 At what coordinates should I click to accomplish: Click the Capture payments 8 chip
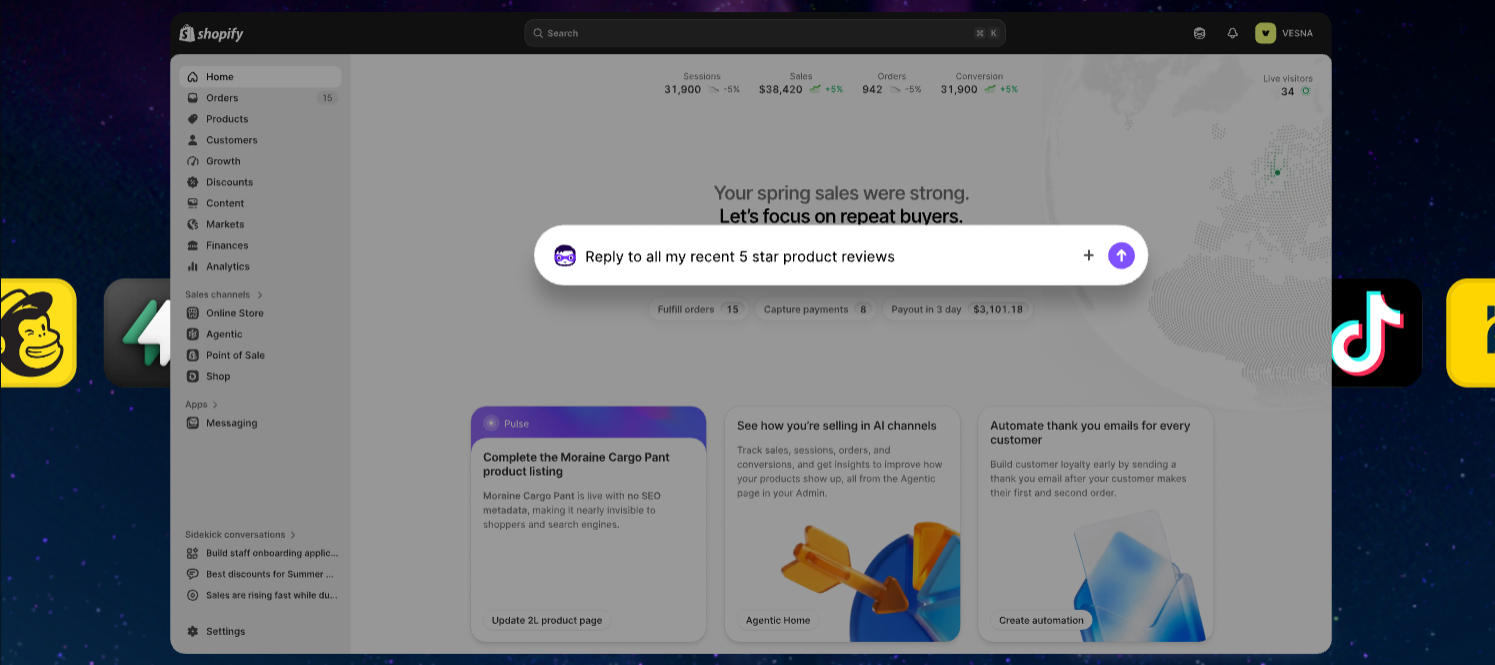click(x=815, y=310)
